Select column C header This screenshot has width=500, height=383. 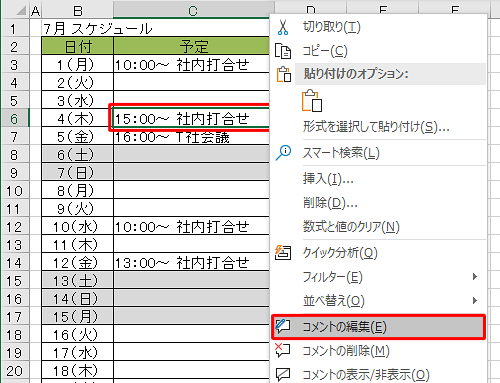[x=193, y=11]
